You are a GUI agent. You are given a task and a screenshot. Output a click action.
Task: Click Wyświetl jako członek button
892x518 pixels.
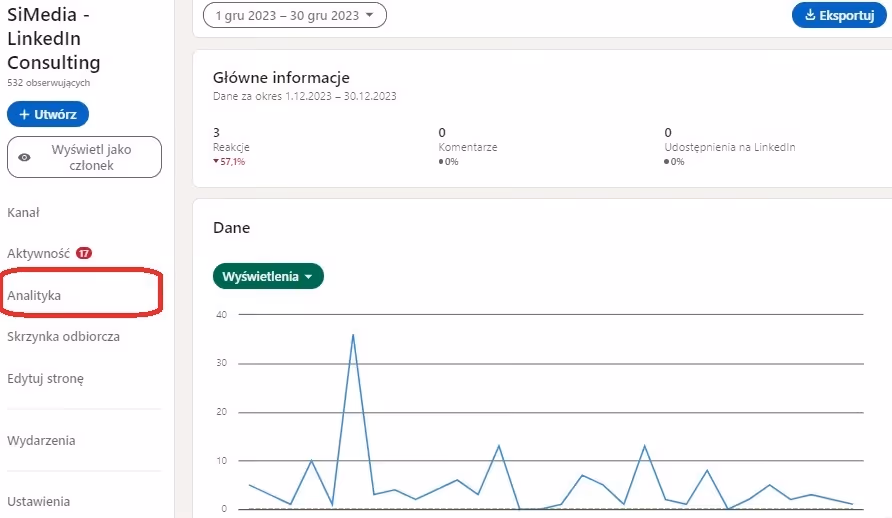pos(84,157)
